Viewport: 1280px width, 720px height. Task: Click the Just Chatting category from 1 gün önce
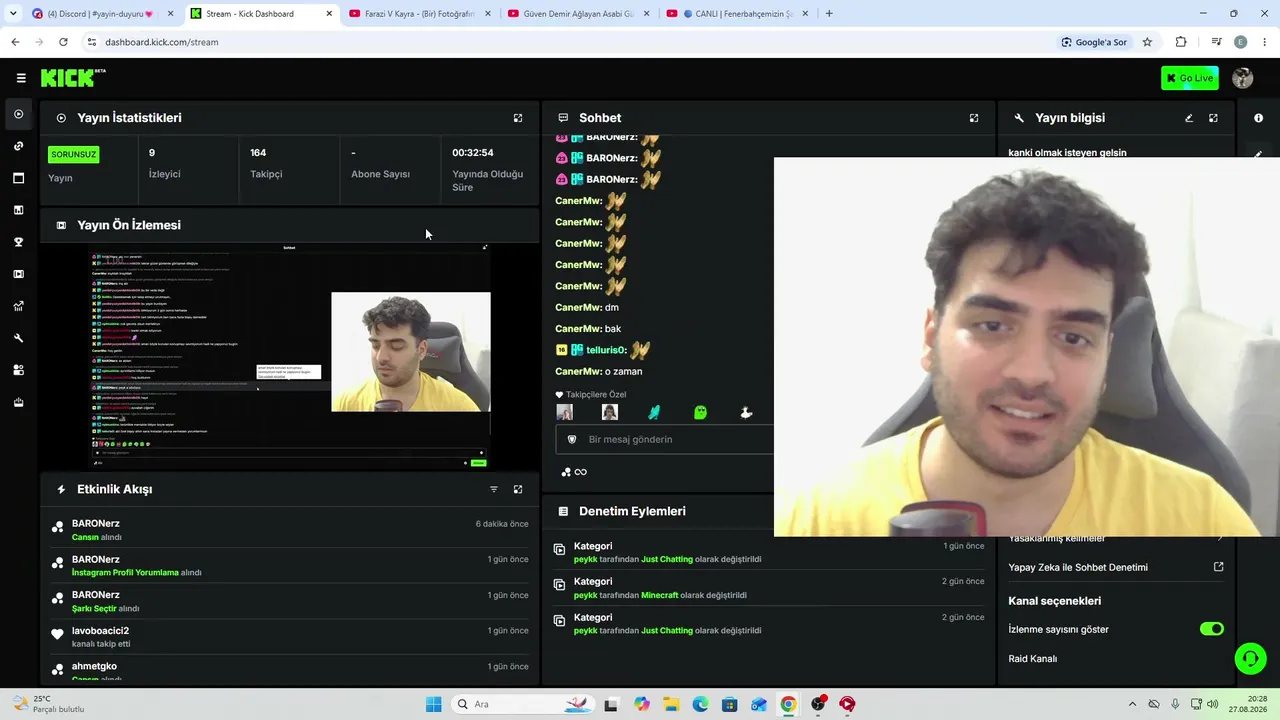coord(667,560)
